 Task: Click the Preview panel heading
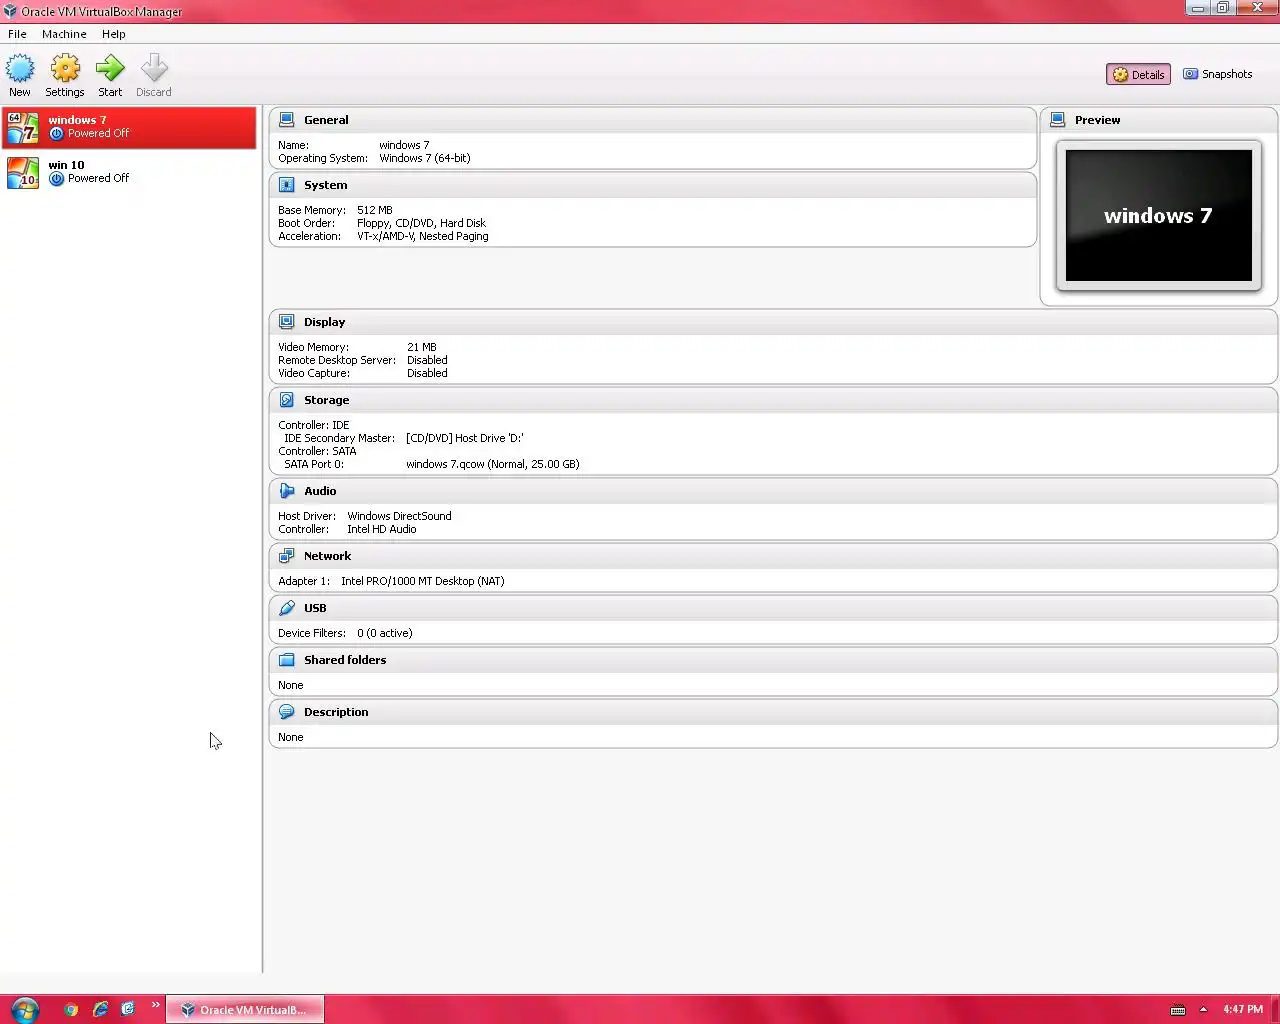click(1097, 120)
